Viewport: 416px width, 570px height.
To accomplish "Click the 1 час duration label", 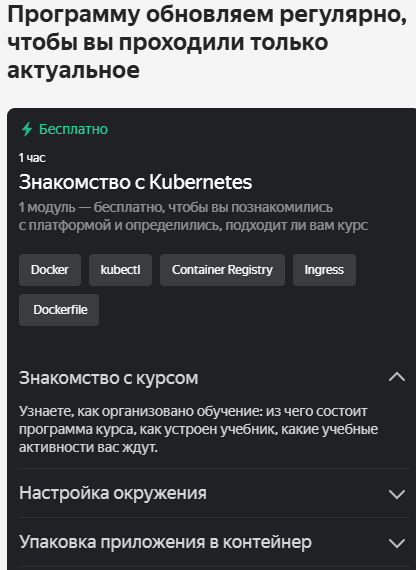I will (x=32, y=158).
